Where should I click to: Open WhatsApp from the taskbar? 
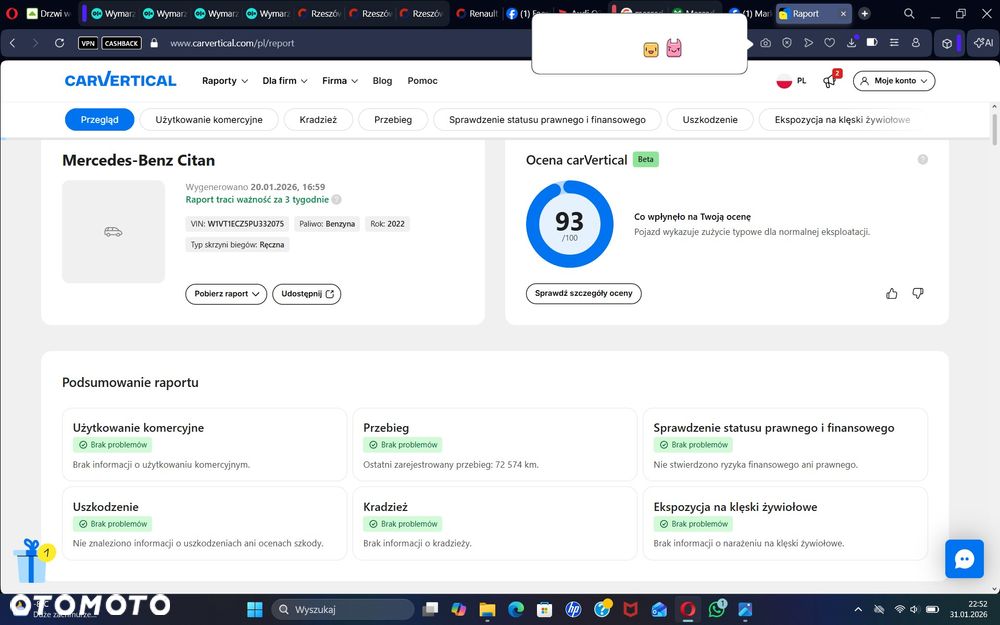(716, 610)
